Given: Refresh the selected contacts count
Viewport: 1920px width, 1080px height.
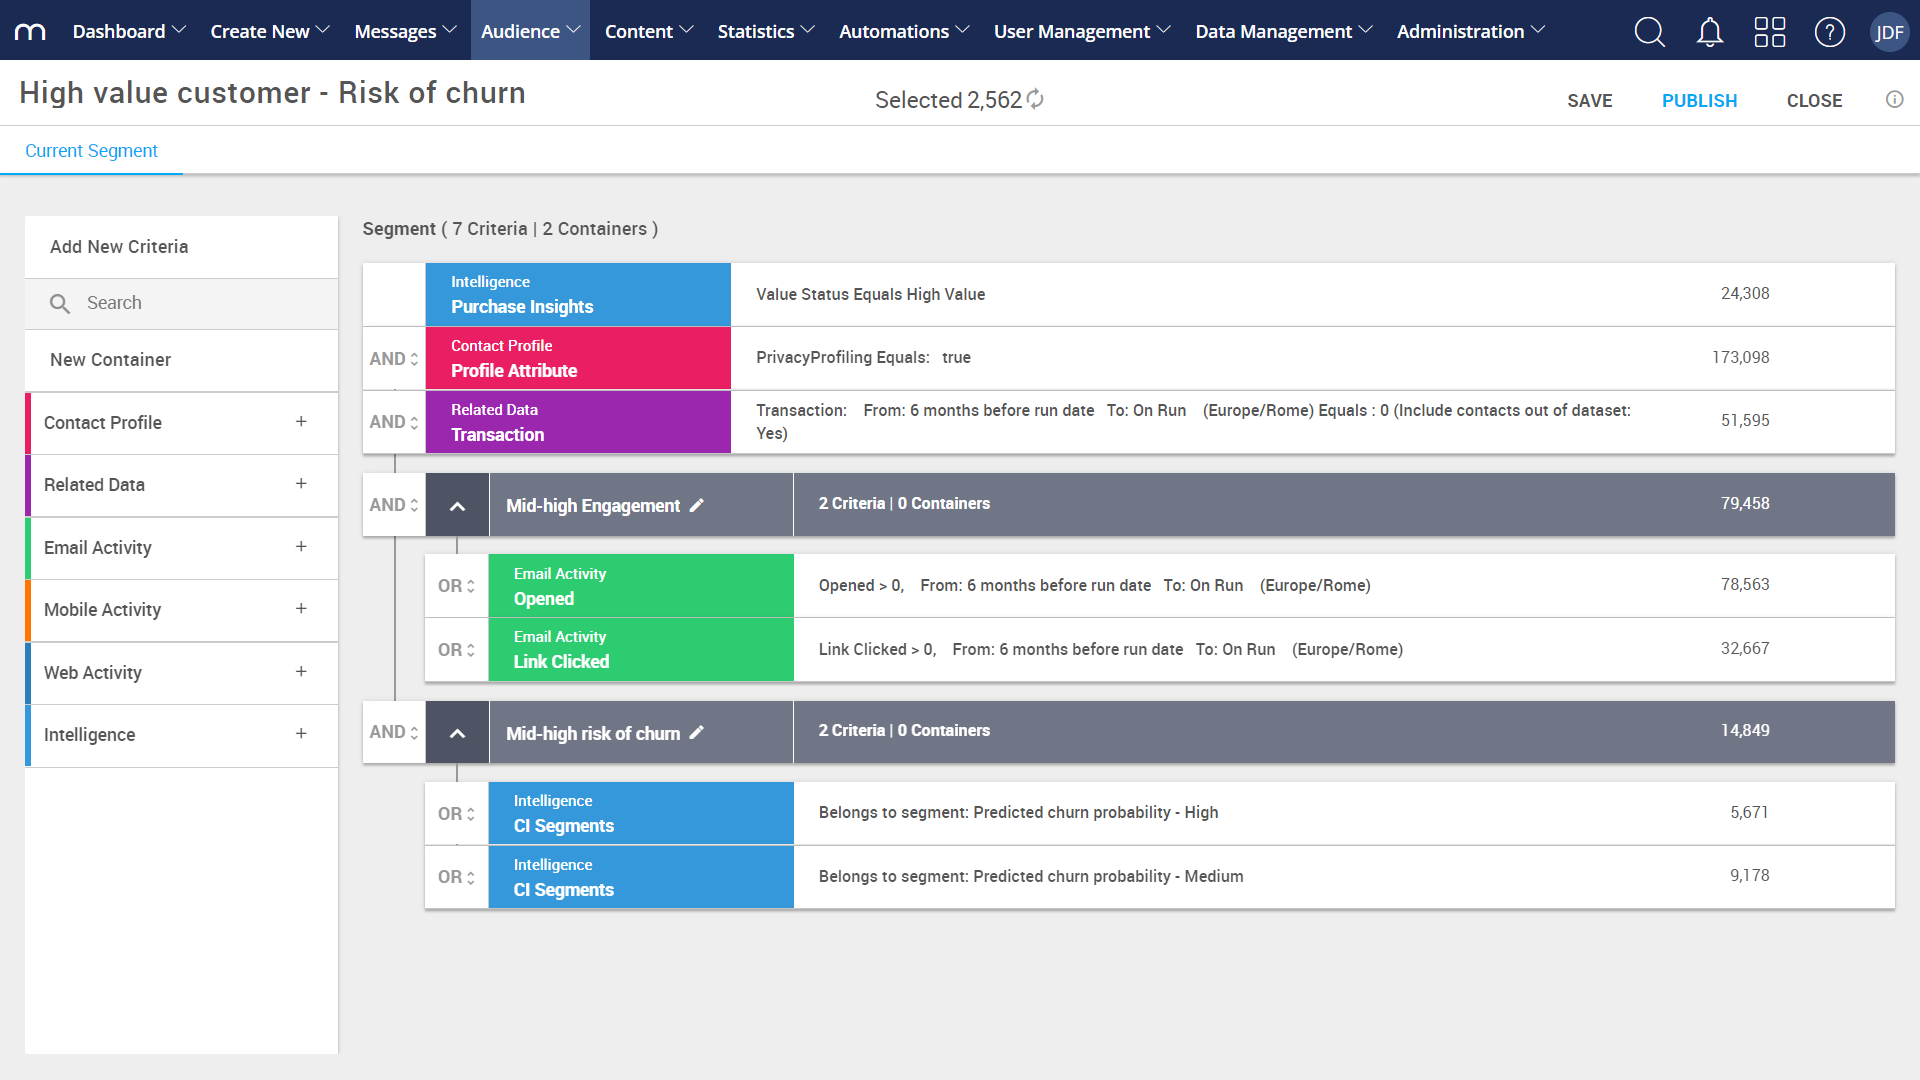Looking at the screenshot, I should click(1036, 99).
